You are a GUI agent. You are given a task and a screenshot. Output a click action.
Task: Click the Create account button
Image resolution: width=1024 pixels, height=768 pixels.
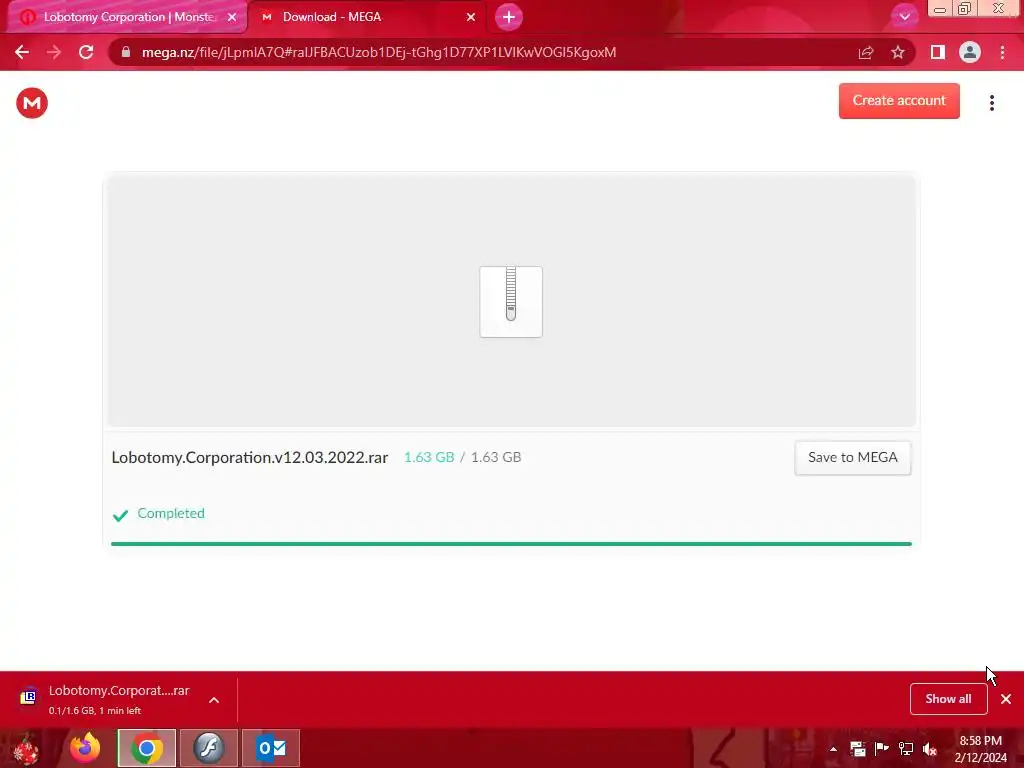coord(899,101)
